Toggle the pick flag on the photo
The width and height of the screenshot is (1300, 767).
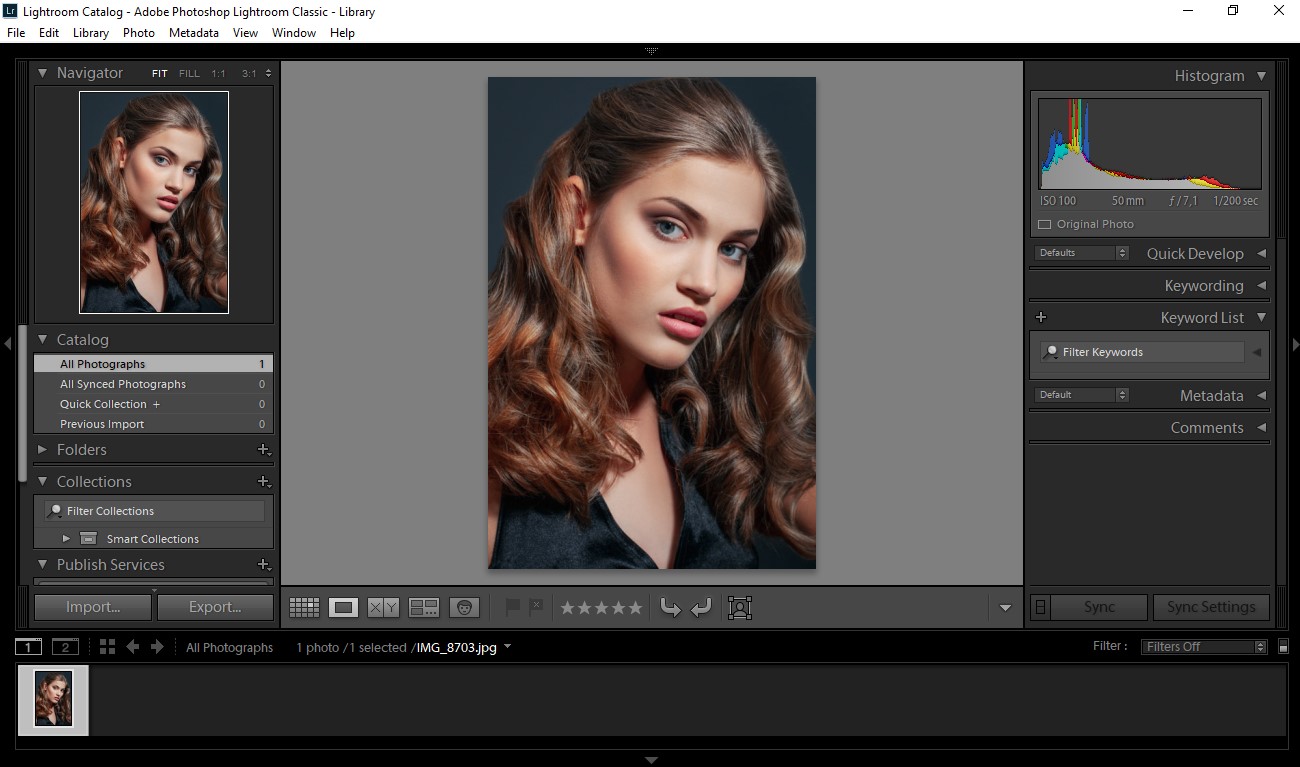pyautogui.click(x=513, y=607)
